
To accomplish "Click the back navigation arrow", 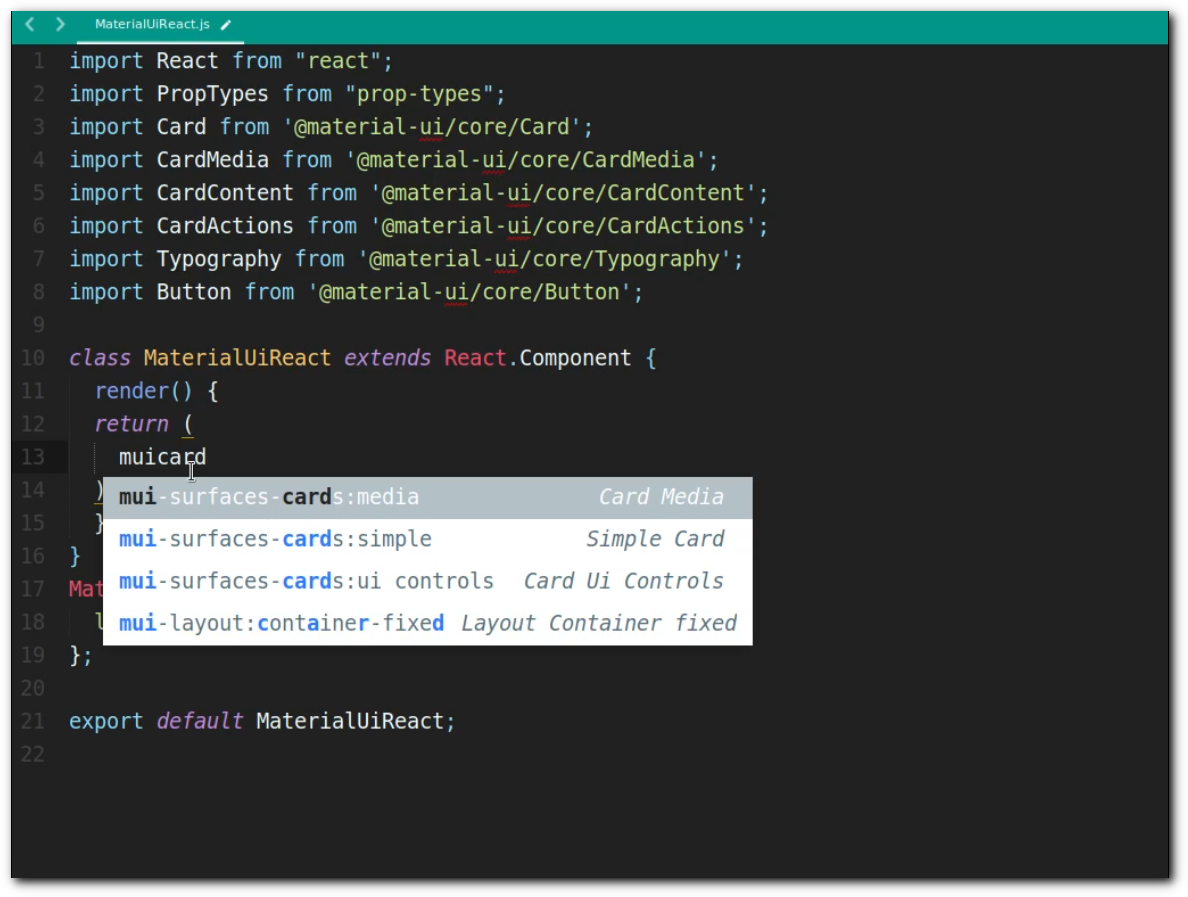I will click(29, 24).
